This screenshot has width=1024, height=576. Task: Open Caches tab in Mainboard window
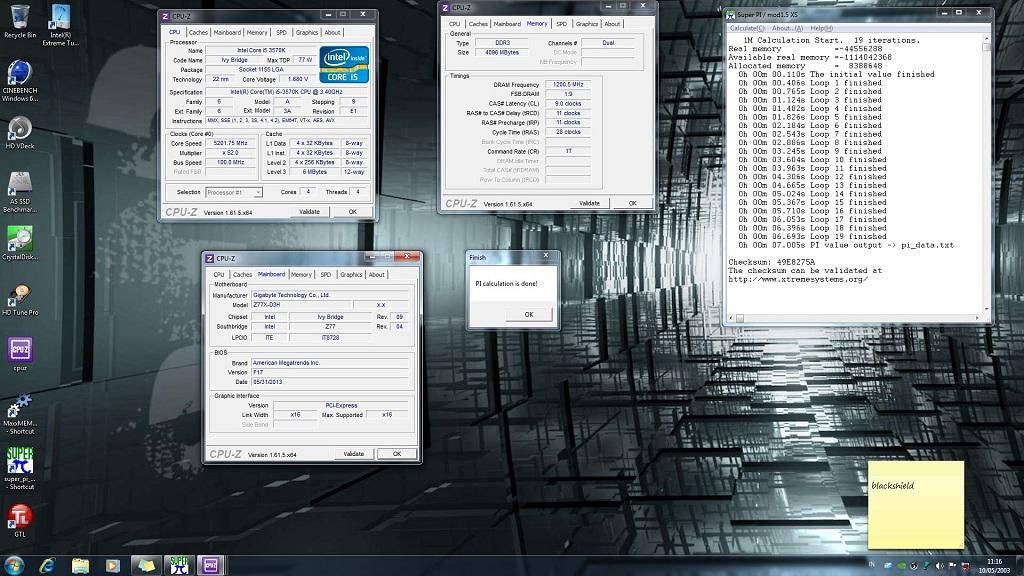tap(242, 274)
